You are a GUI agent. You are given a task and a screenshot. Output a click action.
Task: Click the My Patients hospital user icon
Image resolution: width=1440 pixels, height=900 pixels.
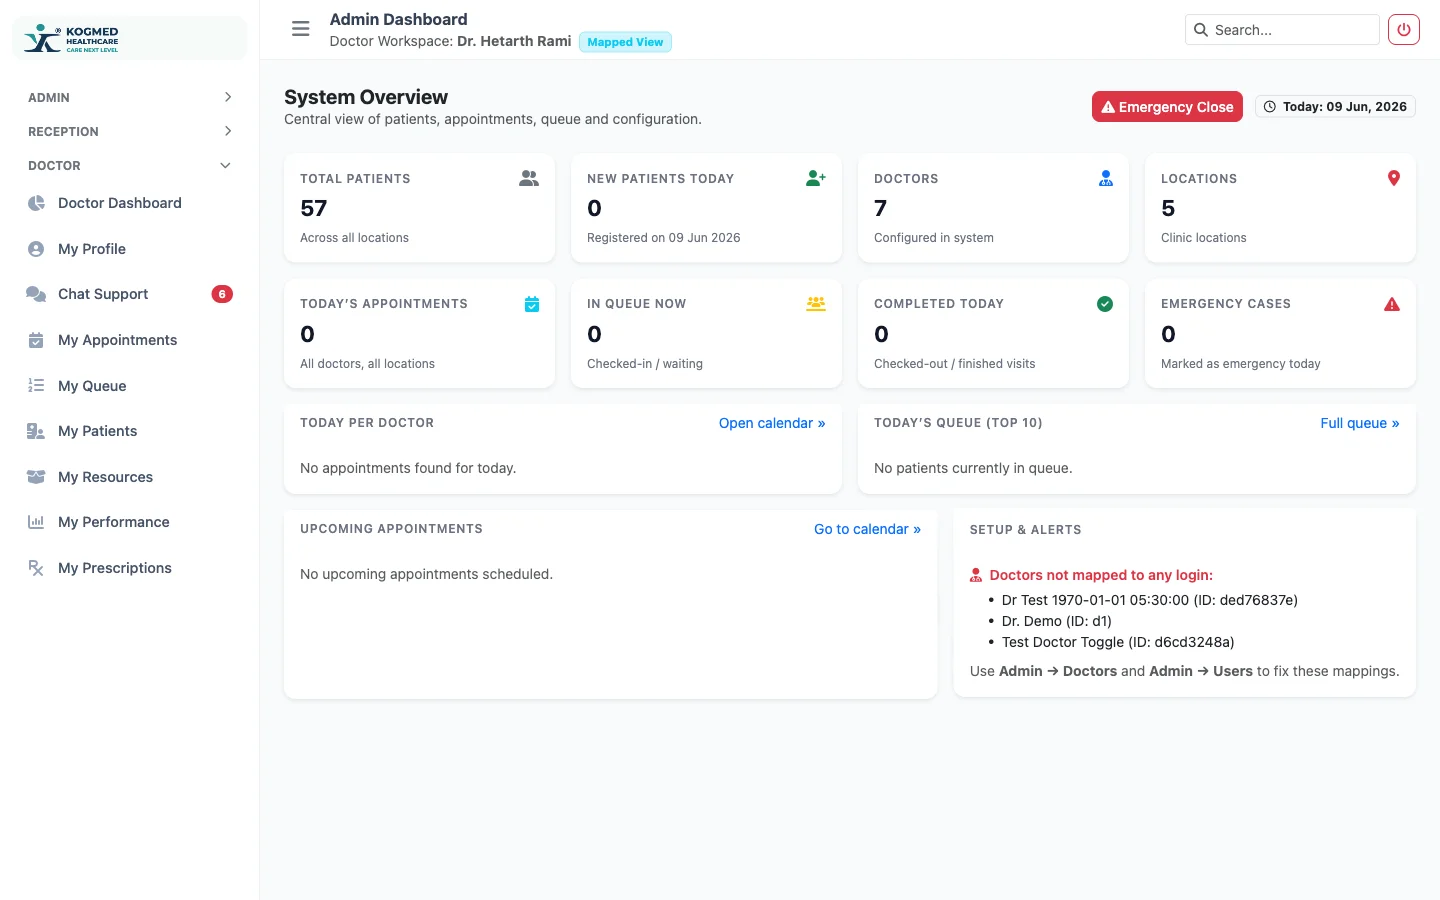(36, 431)
